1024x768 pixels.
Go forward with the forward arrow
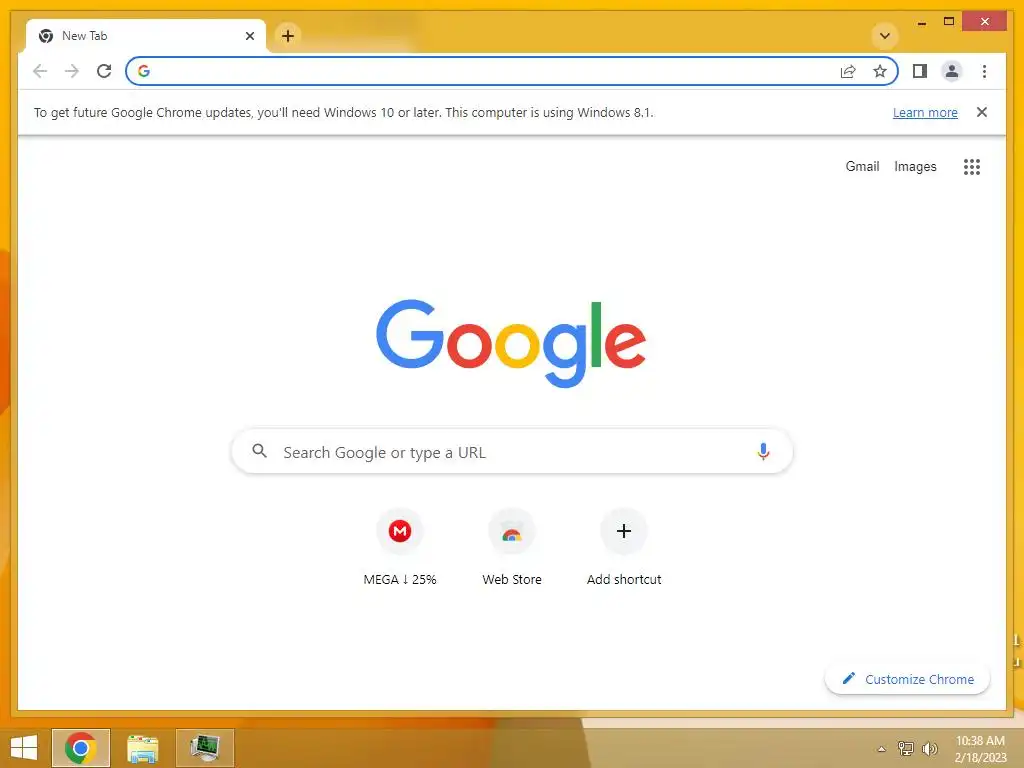tap(72, 71)
